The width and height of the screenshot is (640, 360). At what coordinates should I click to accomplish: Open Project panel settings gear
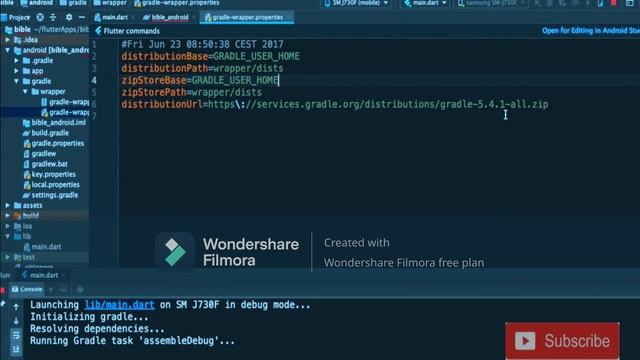tap(69, 17)
